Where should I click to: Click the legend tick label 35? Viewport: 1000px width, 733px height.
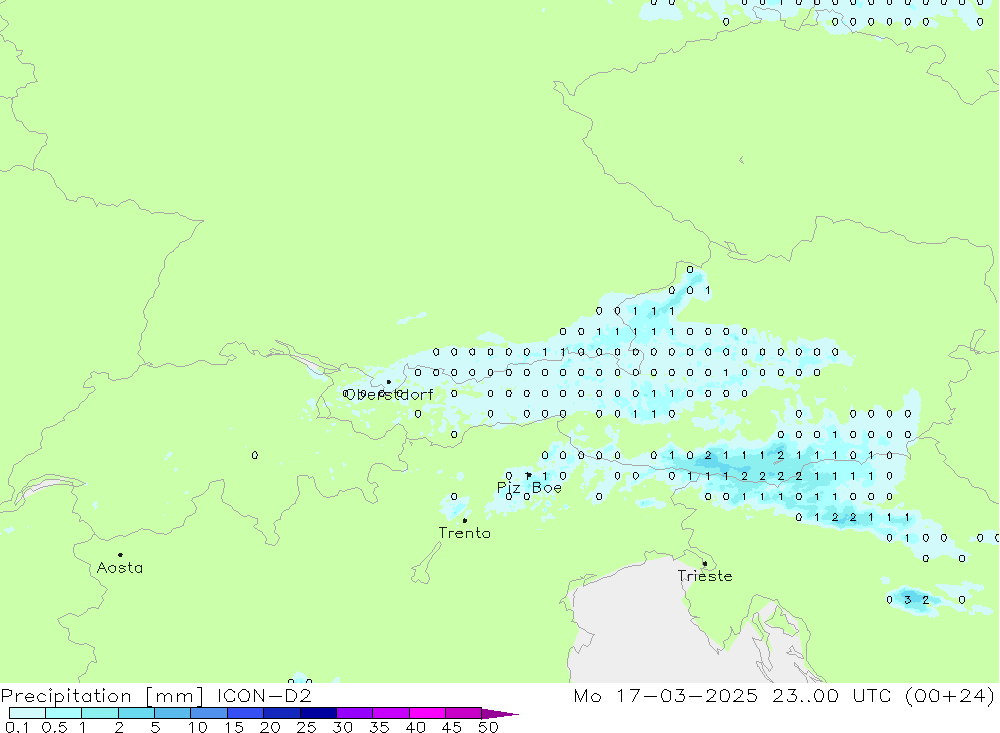(379, 727)
